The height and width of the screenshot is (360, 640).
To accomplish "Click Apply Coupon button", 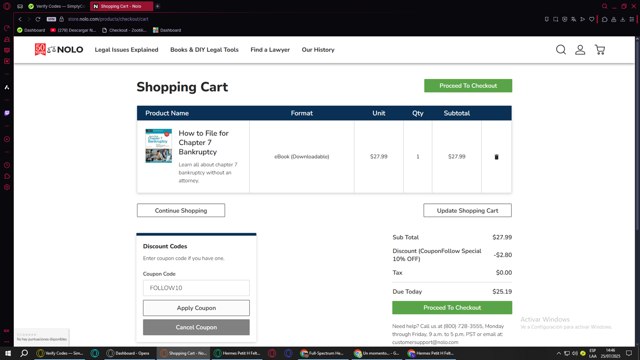I will coord(196,308).
